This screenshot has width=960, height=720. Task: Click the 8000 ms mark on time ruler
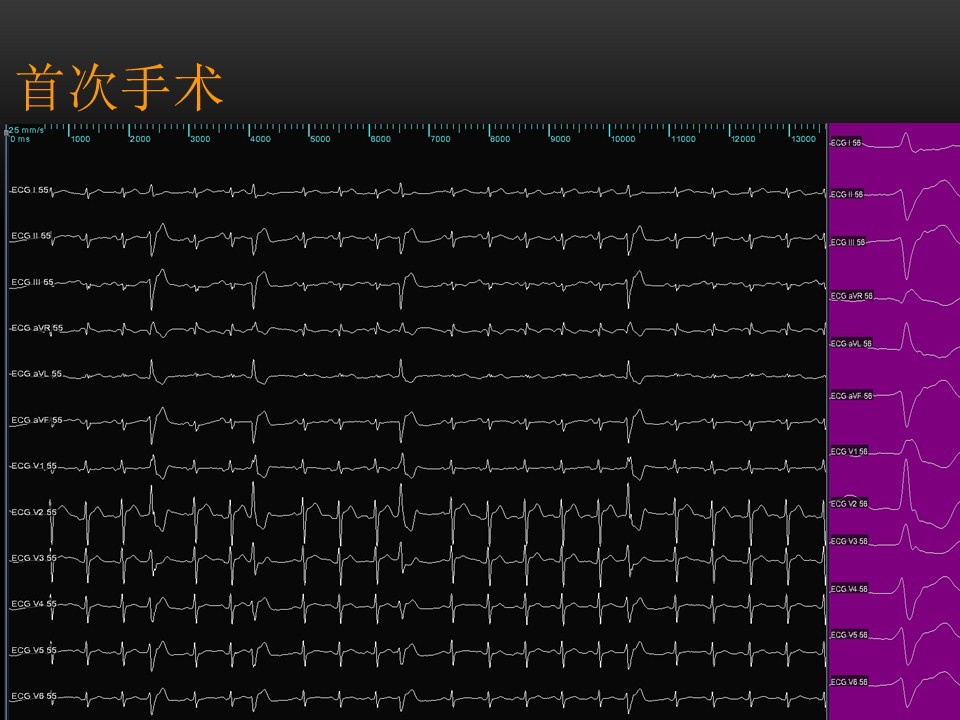click(500, 139)
